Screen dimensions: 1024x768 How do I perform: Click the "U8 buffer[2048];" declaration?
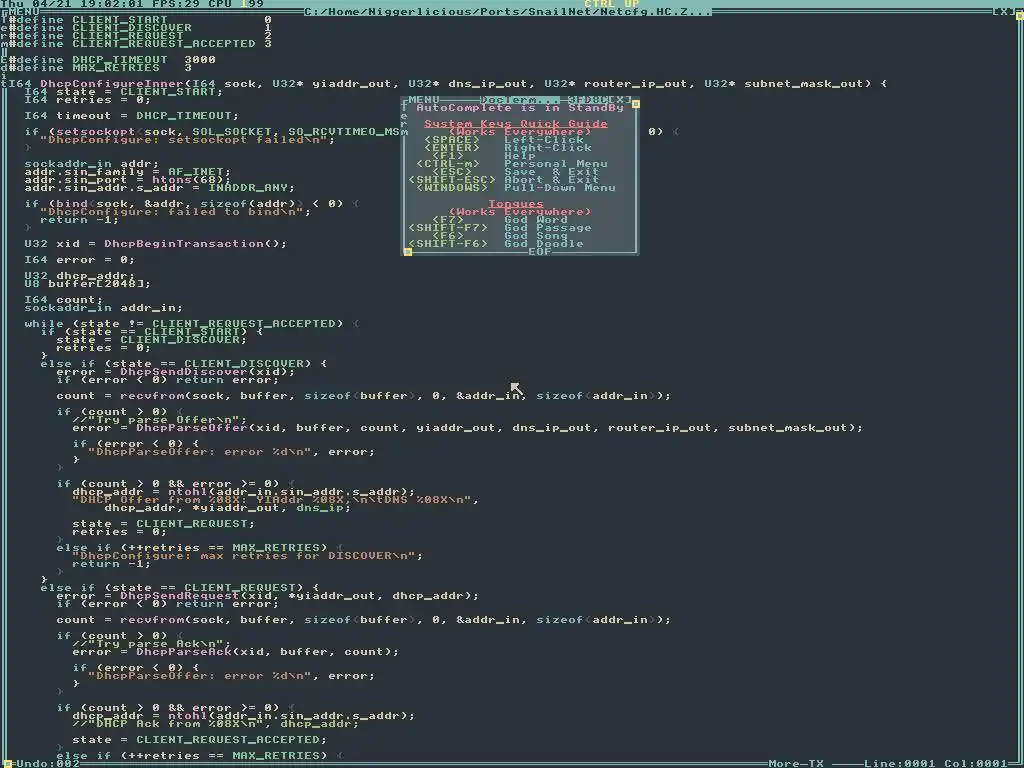88,283
